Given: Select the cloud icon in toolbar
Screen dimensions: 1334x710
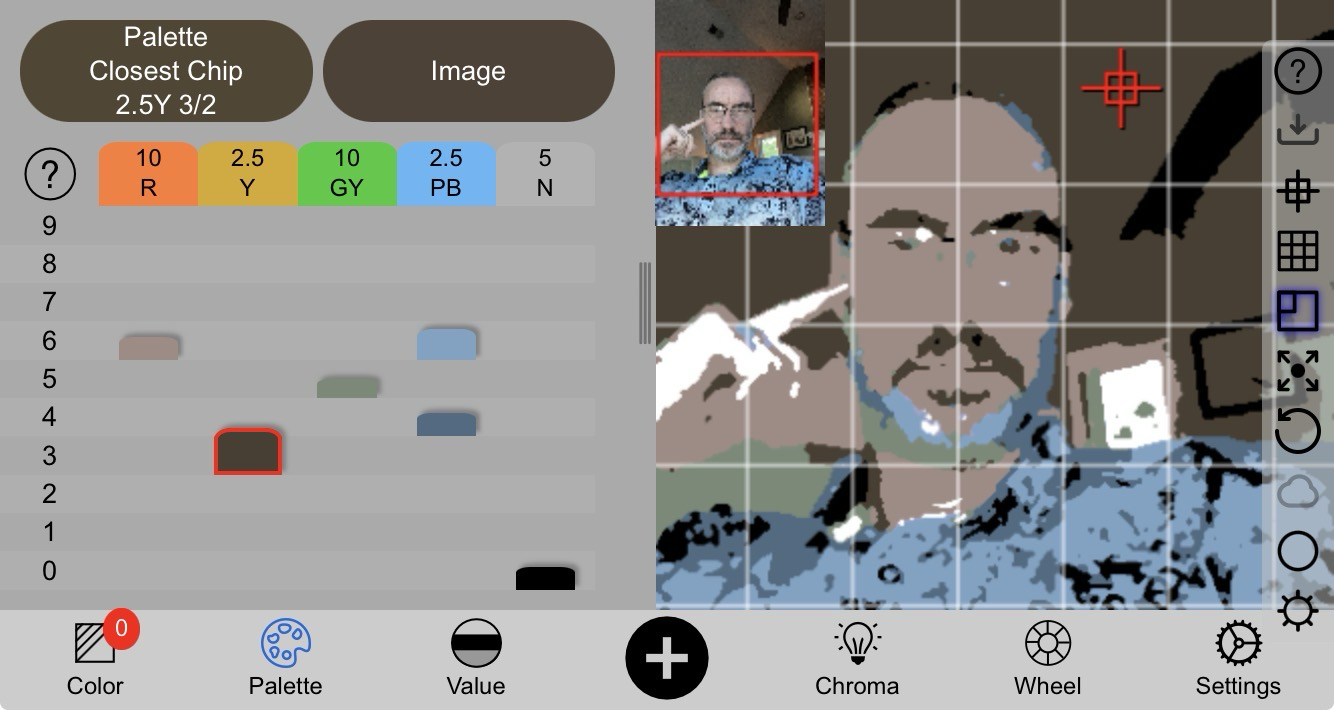Looking at the screenshot, I should [x=1298, y=492].
